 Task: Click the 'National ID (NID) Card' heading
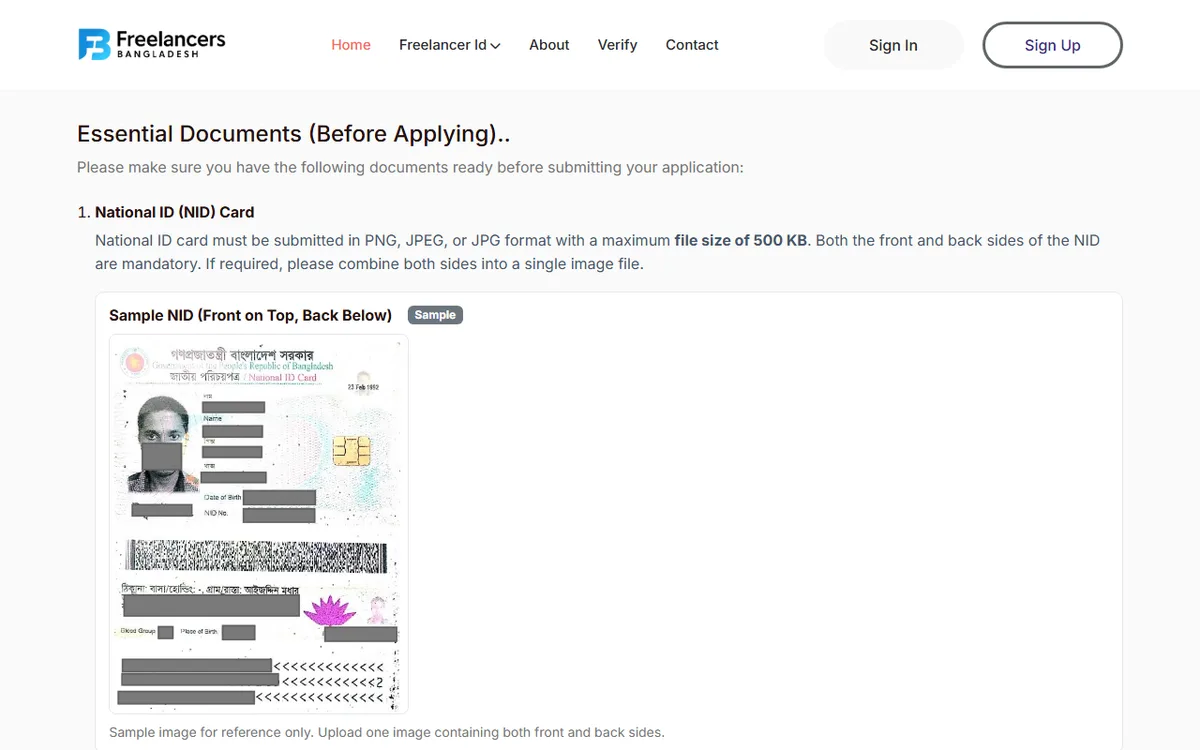click(174, 212)
